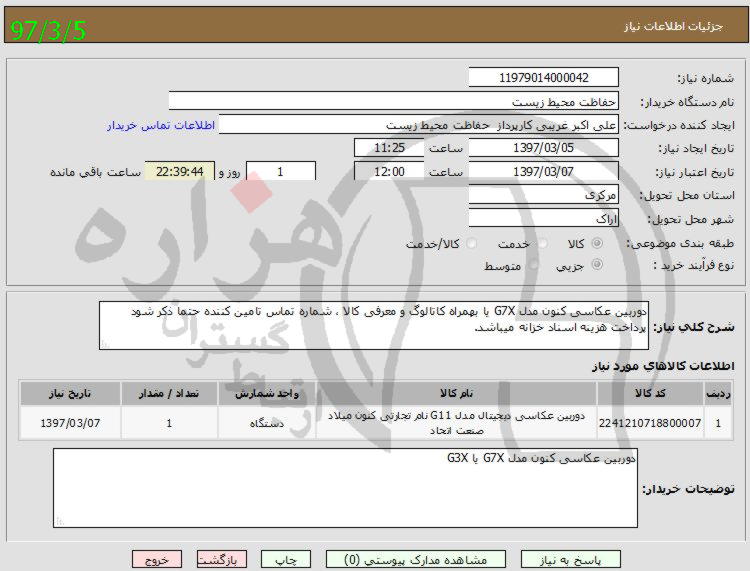Screen dimensions: 750x571
Task: Click item name cell with G11 camera
Action: pyautogui.click(x=456, y=423)
